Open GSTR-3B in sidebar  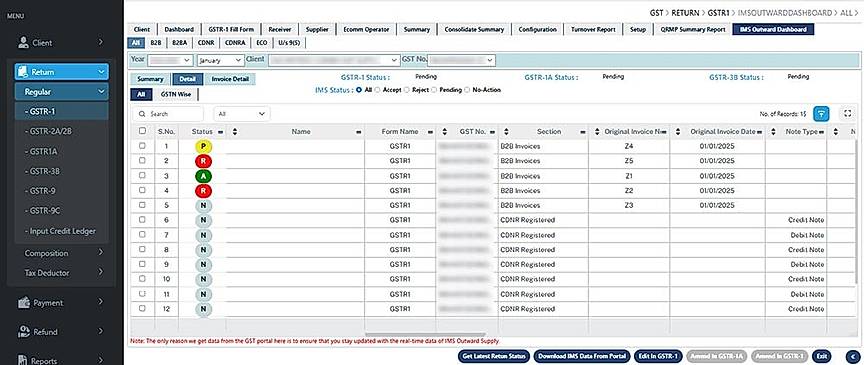(42, 171)
